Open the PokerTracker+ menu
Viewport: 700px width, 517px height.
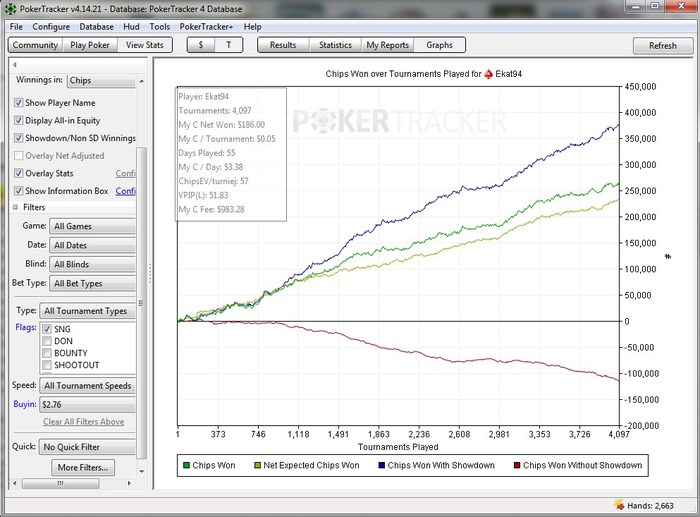coord(206,27)
